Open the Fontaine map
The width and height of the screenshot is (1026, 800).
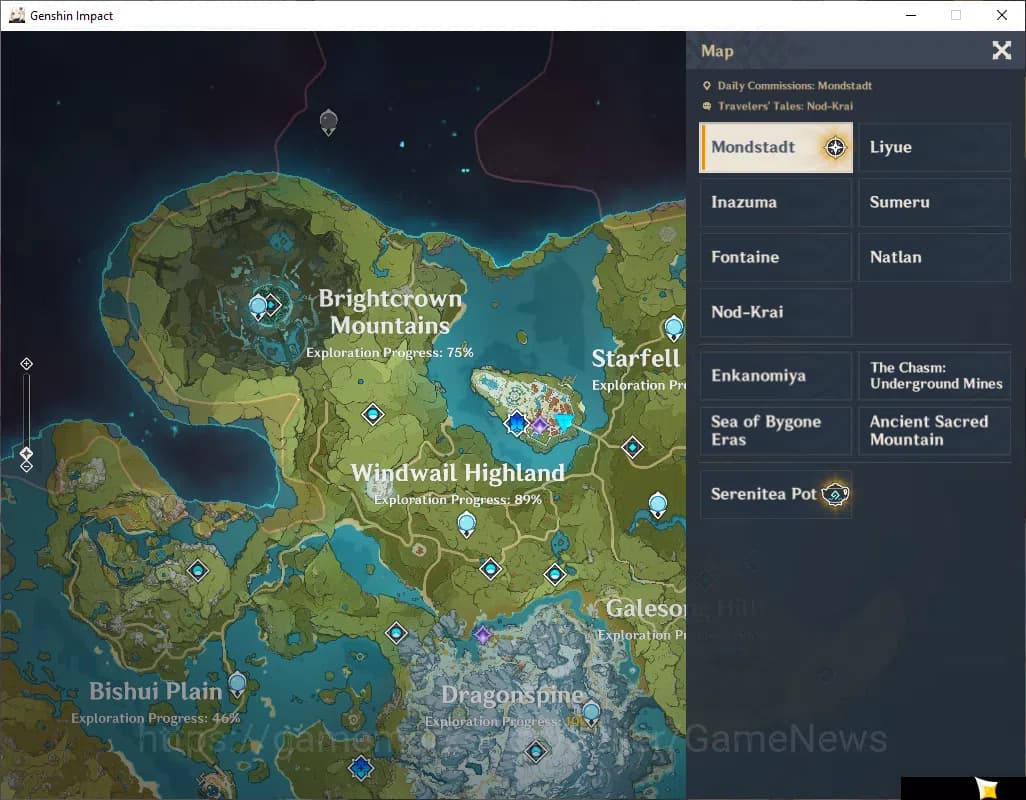pyautogui.click(x=775, y=258)
